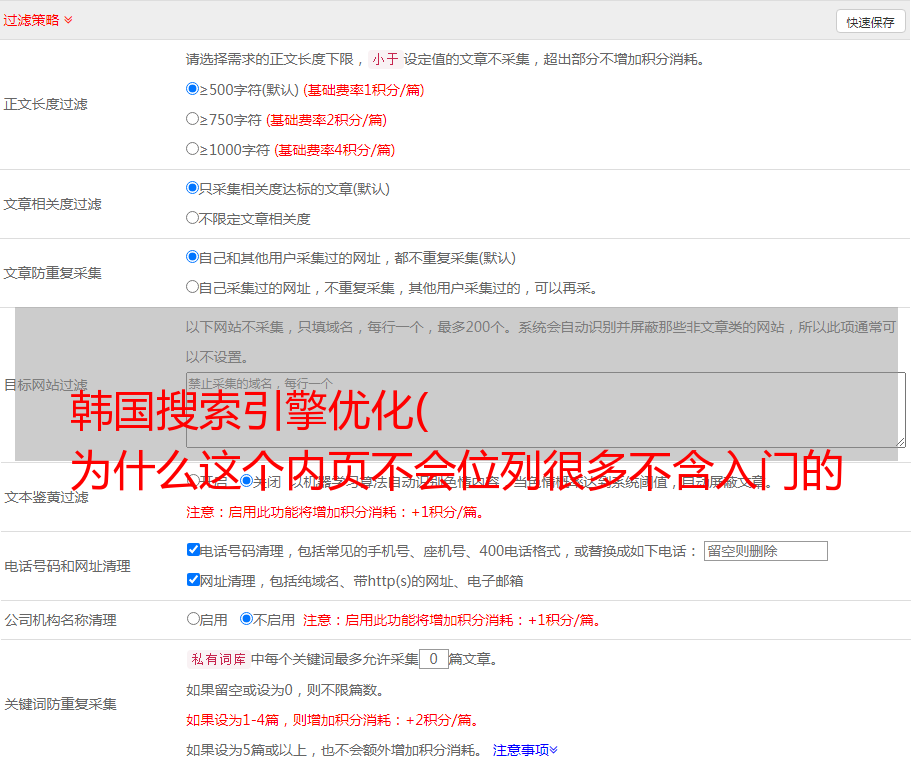Click the 公司机构名称清理 row label
The width and height of the screenshot is (912, 768).
tap(60, 620)
